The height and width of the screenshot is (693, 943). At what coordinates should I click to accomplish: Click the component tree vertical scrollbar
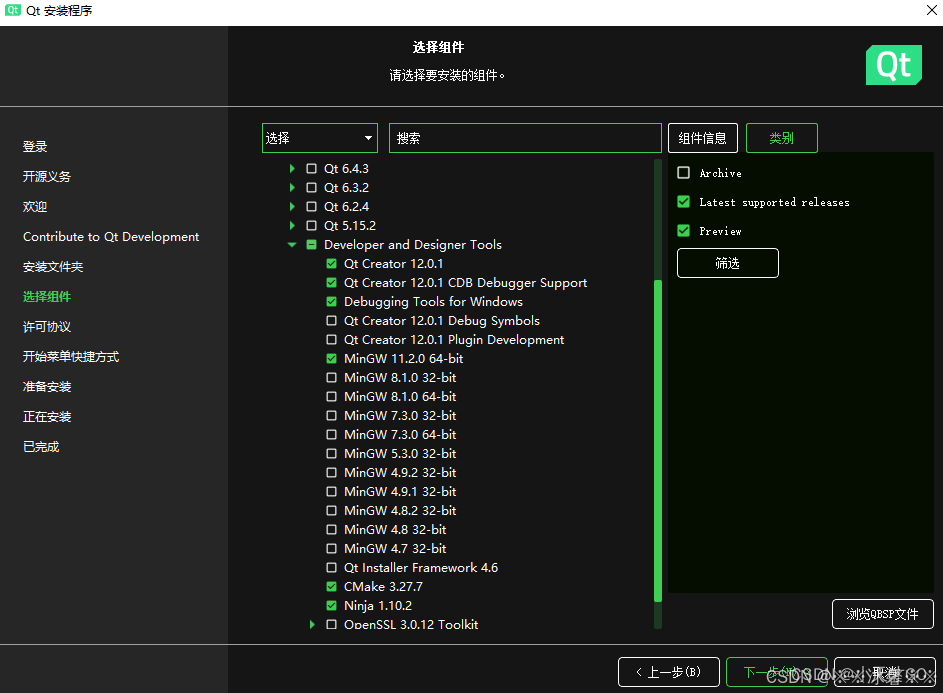coord(658,441)
